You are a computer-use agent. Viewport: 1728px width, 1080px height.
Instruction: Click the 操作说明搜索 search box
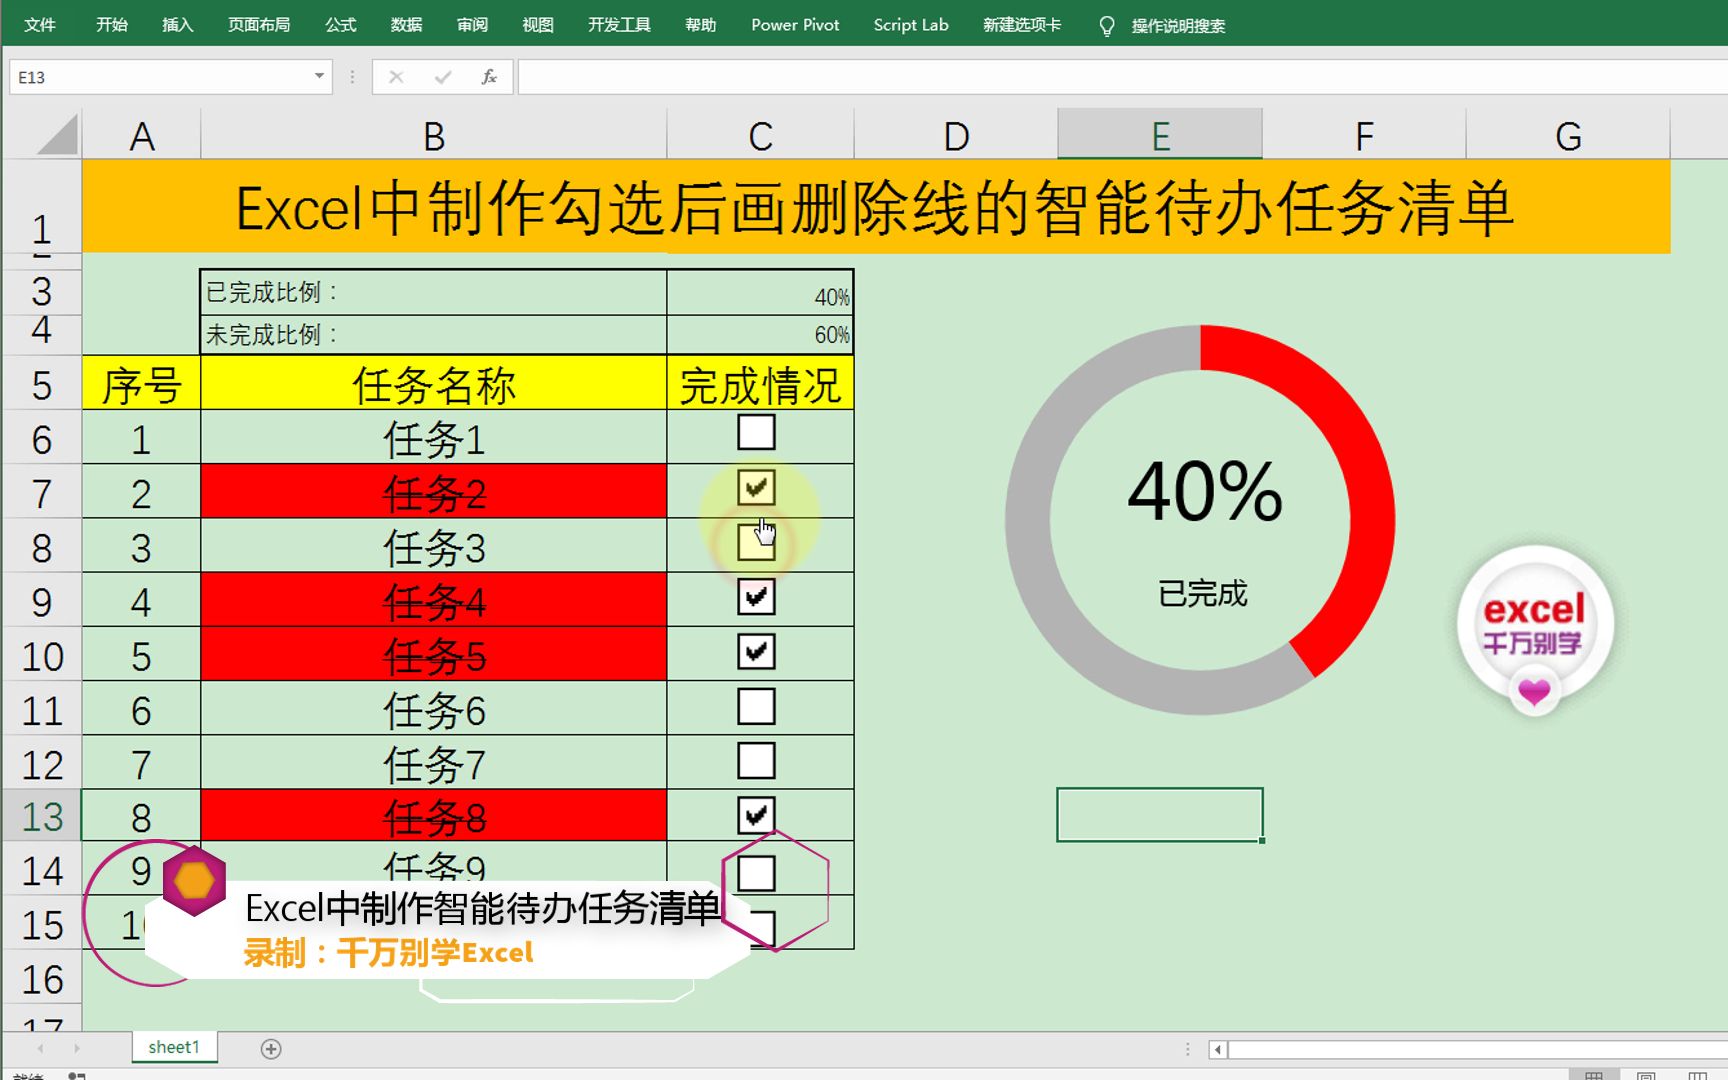pos(1178,26)
